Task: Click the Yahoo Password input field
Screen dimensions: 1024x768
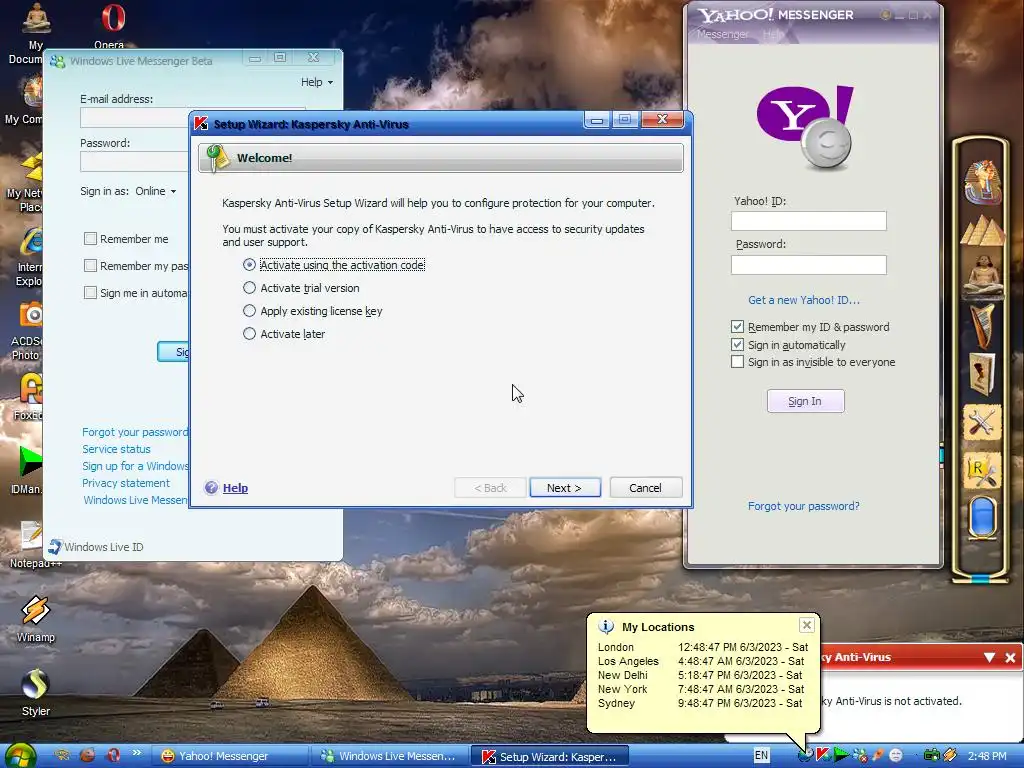Action: (808, 264)
